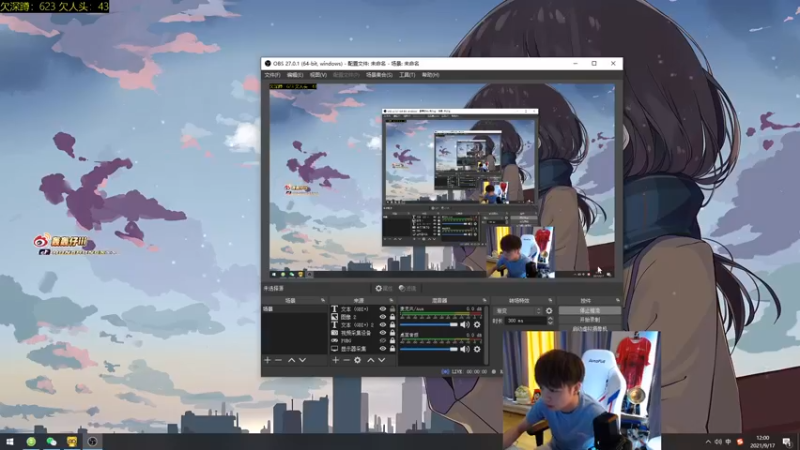Toggle visibility of first text (GDI+) source

[383, 309]
